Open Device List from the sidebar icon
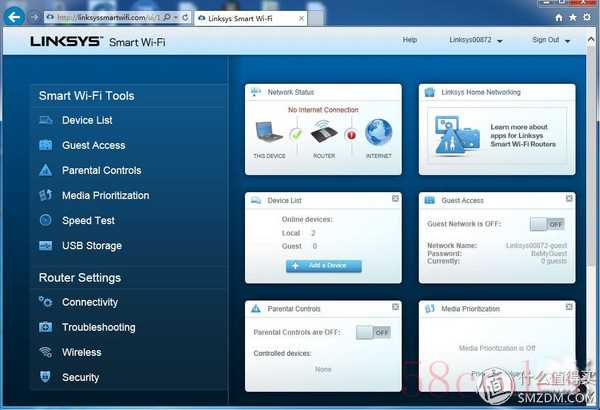 (x=45, y=121)
